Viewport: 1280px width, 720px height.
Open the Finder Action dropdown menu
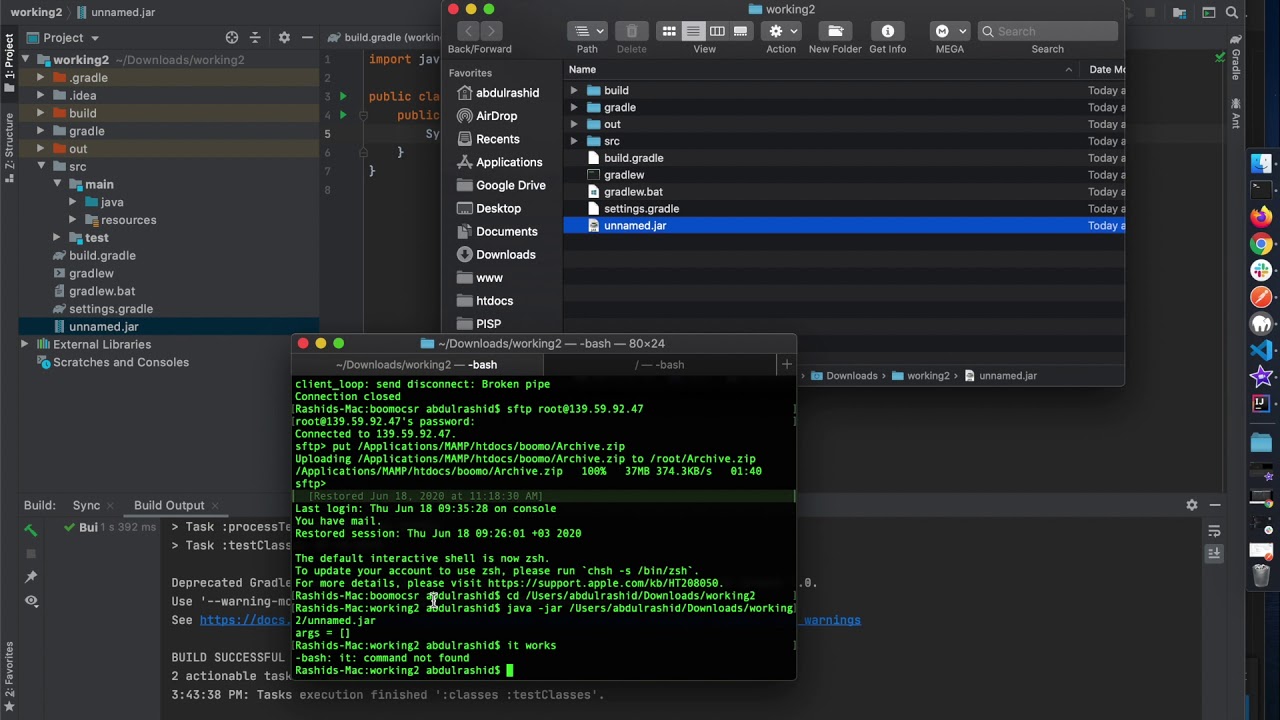click(x=781, y=32)
